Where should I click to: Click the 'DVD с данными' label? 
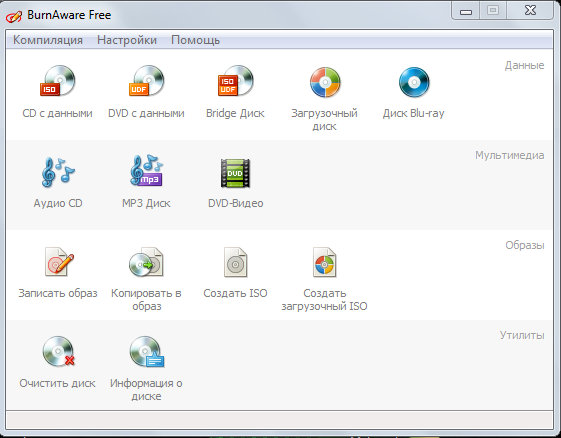[x=146, y=113]
